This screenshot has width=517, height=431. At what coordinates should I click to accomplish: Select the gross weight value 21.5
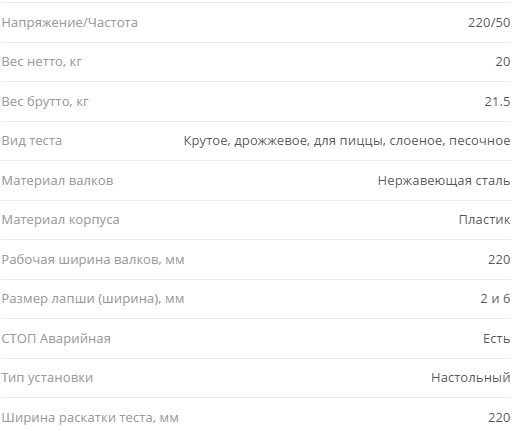497,102
